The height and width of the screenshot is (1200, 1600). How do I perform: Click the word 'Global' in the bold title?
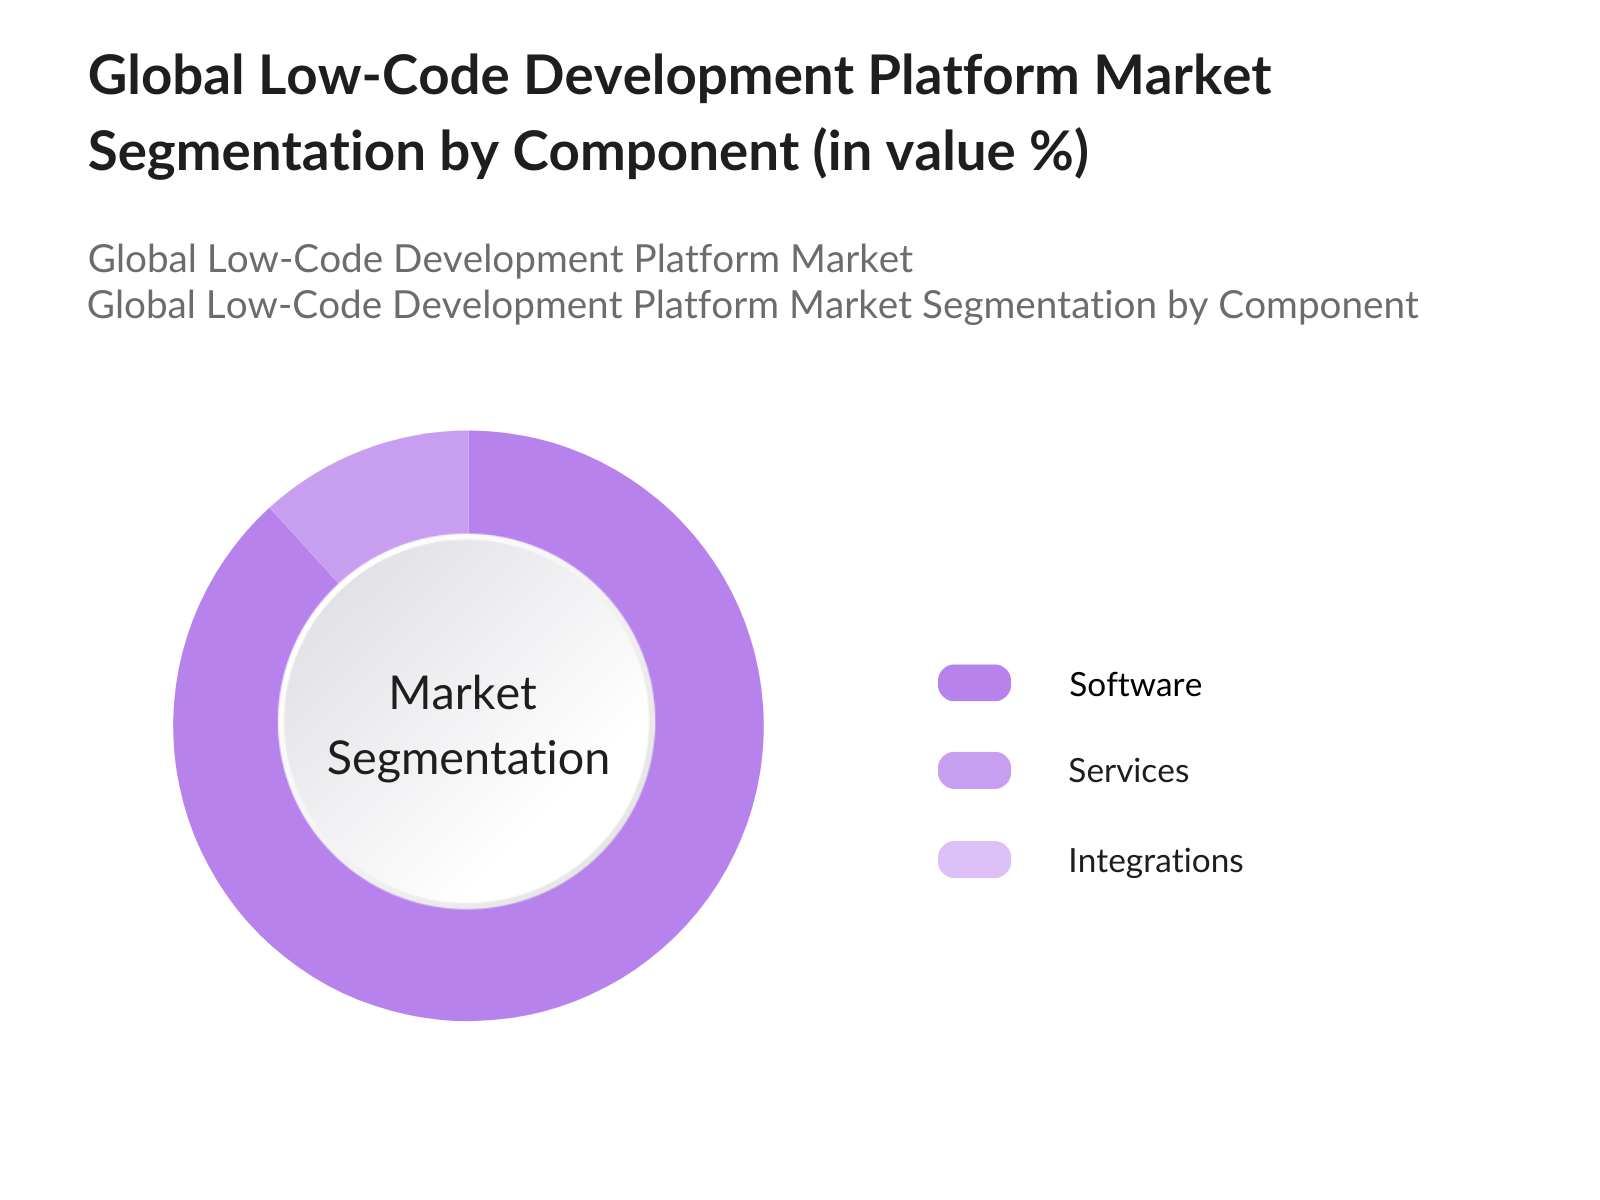tap(166, 76)
